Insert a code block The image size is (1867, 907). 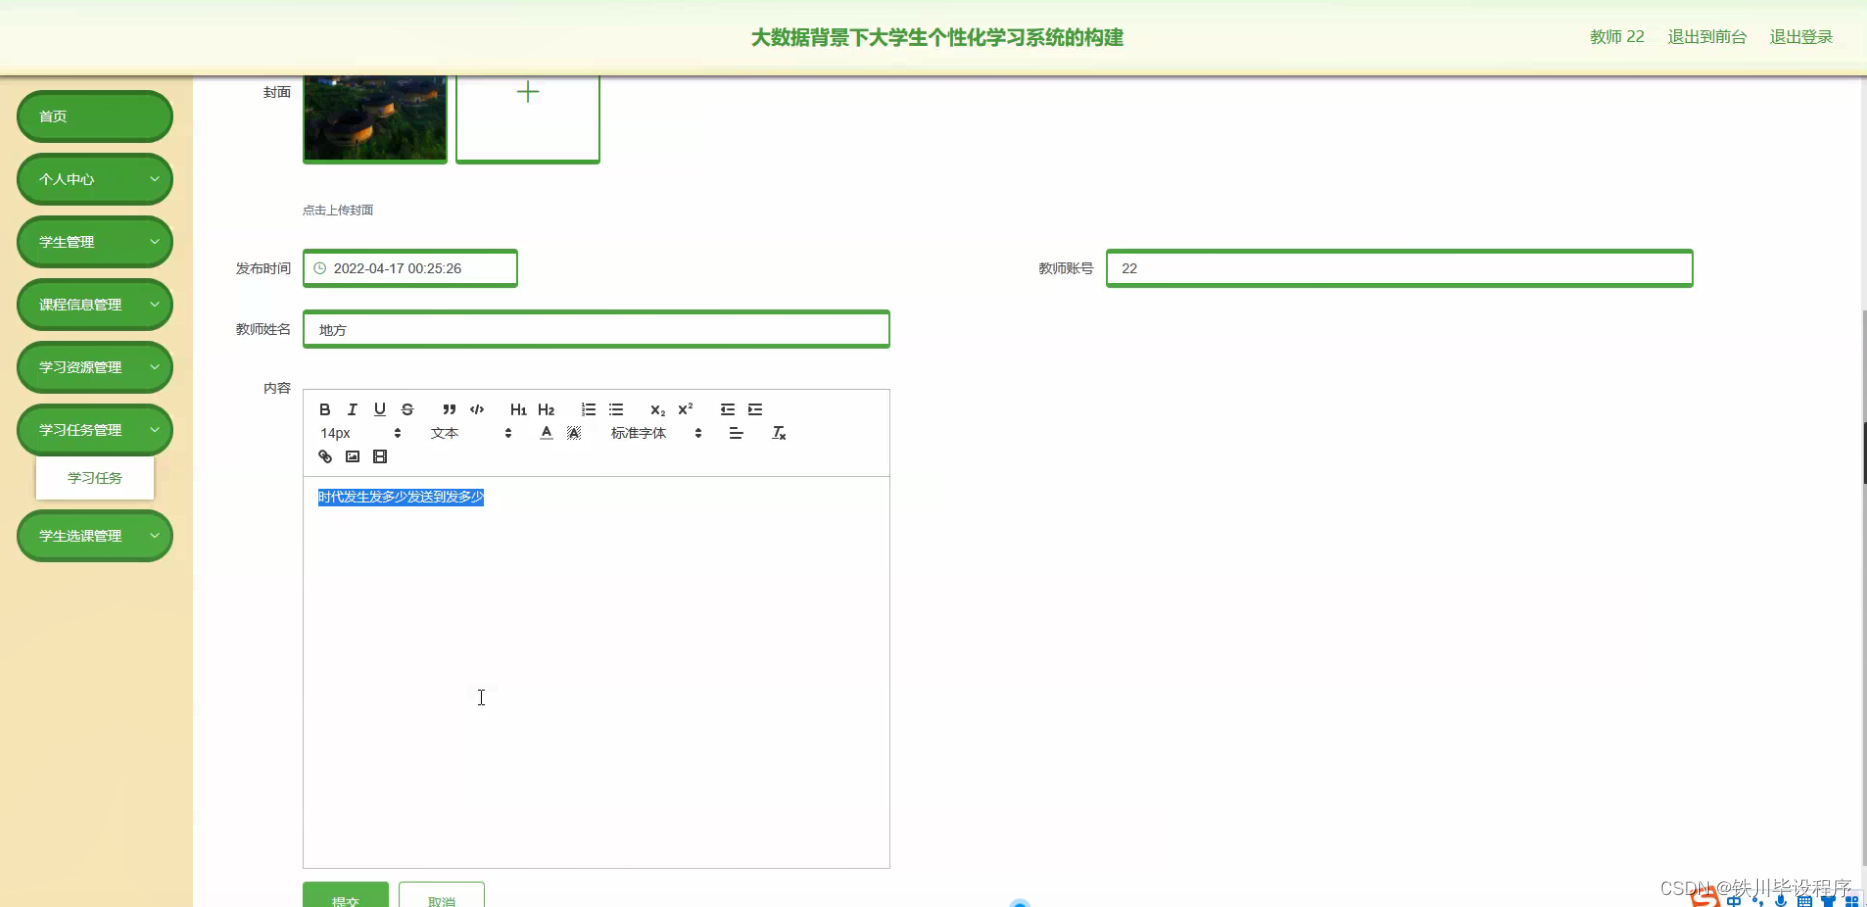pyautogui.click(x=476, y=409)
